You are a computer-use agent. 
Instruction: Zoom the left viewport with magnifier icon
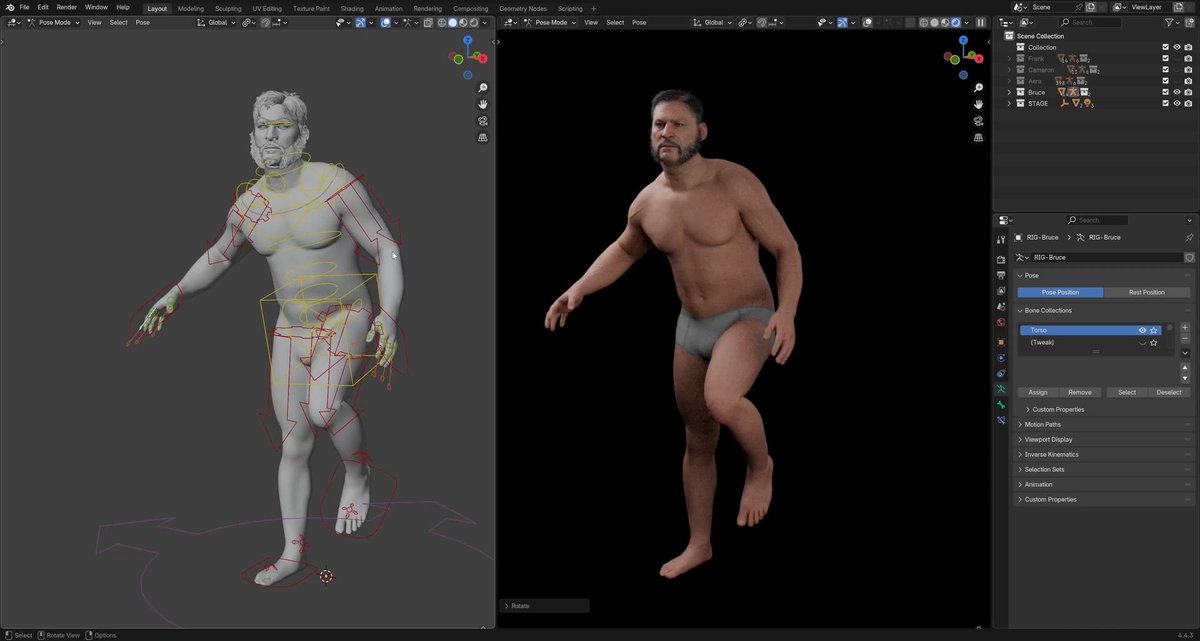[x=483, y=88]
